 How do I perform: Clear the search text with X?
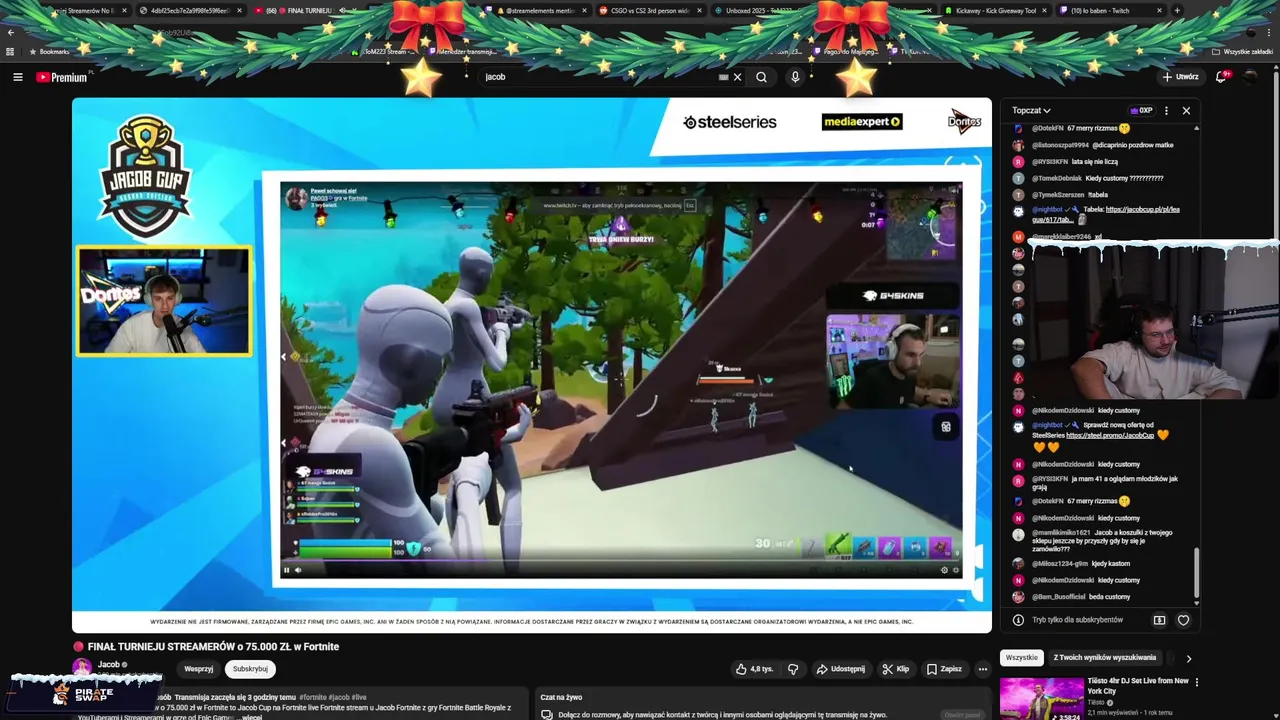point(738,77)
